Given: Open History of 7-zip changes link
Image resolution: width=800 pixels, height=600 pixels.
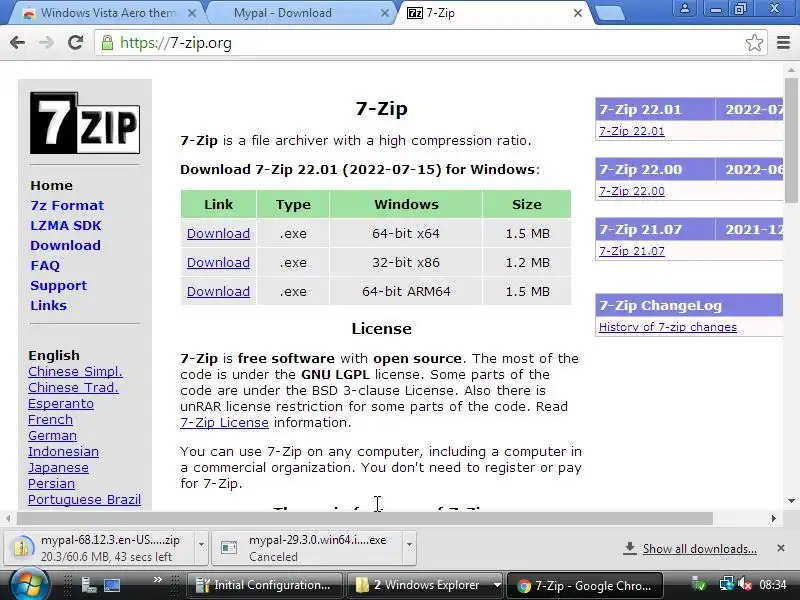Looking at the screenshot, I should [x=668, y=327].
